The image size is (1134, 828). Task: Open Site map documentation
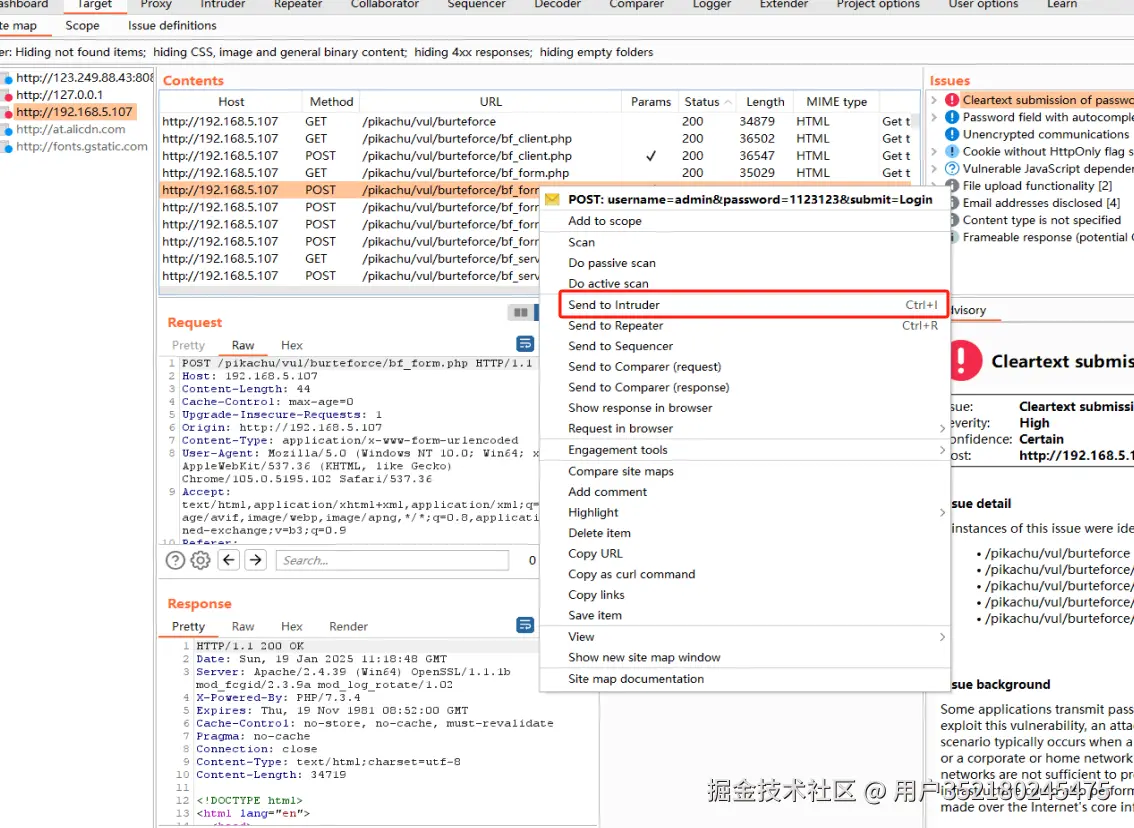[x=745, y=679]
